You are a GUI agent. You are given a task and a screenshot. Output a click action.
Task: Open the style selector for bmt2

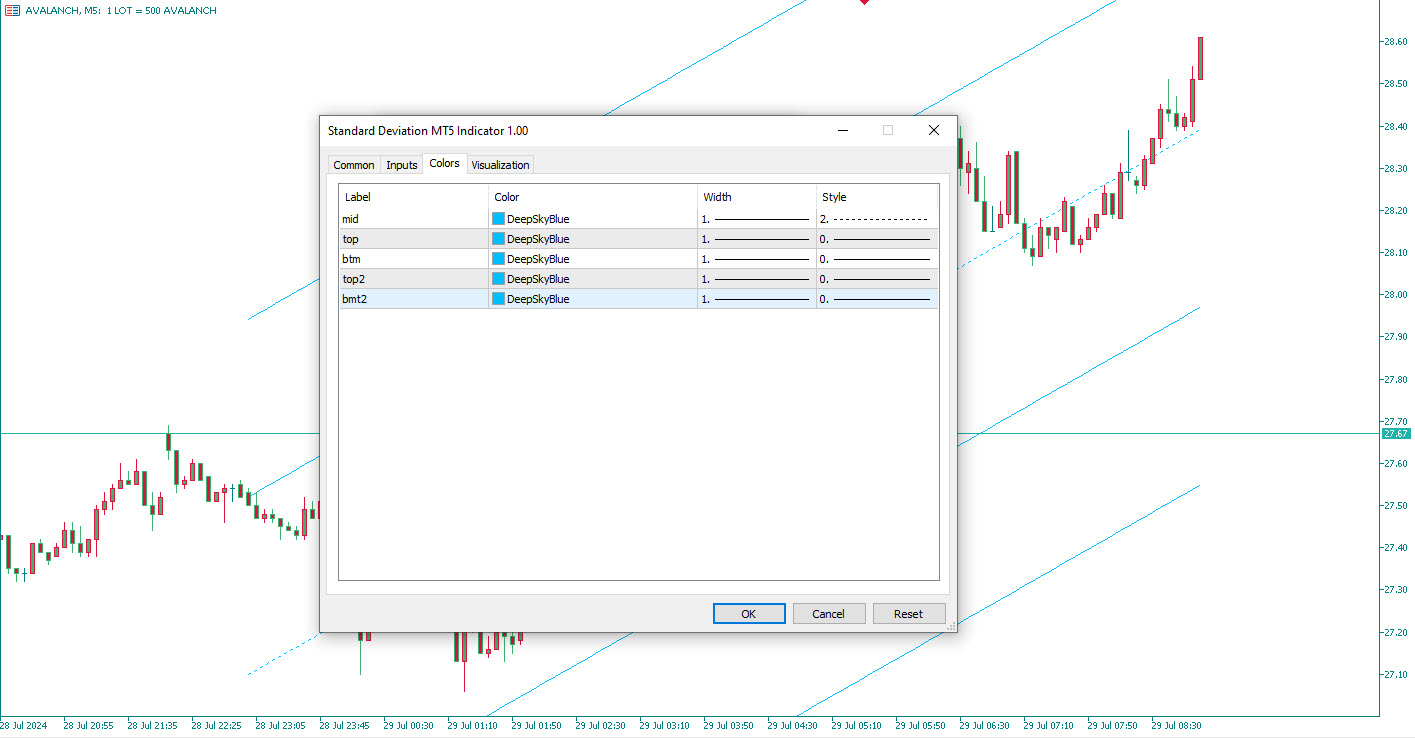coord(877,299)
